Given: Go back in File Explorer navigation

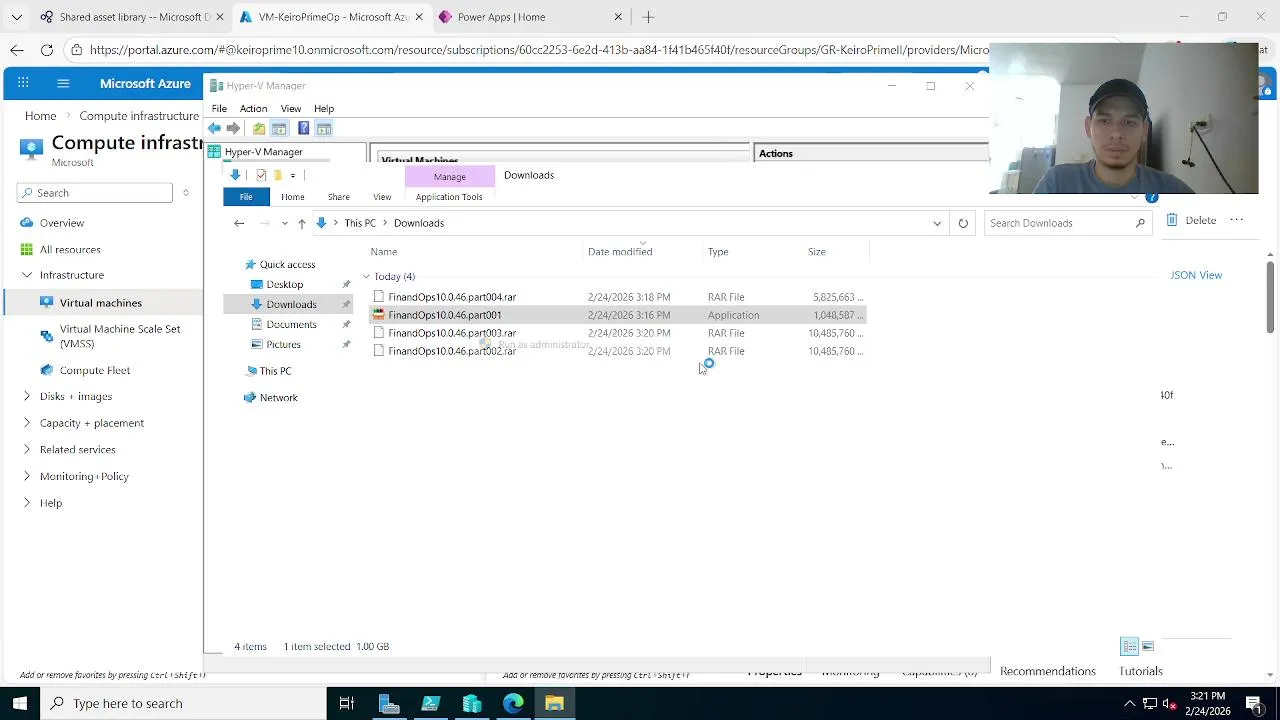Looking at the screenshot, I should (239, 223).
